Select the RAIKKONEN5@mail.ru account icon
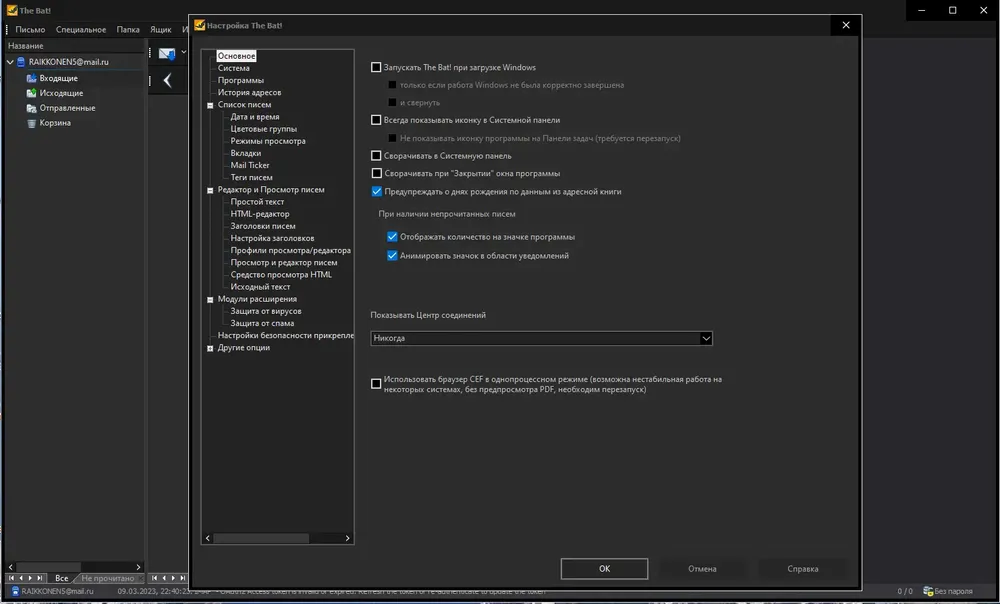Viewport: 1000px width, 604px height. click(21, 62)
